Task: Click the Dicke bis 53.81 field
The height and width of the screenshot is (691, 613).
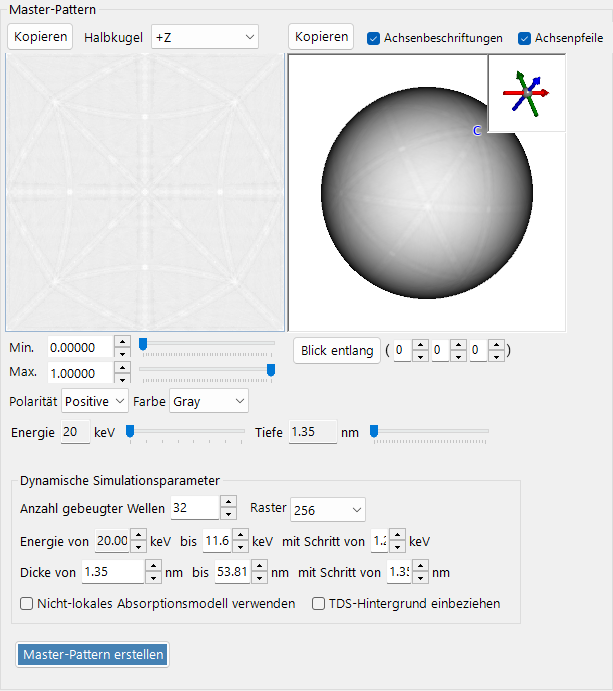Action: tap(232, 572)
